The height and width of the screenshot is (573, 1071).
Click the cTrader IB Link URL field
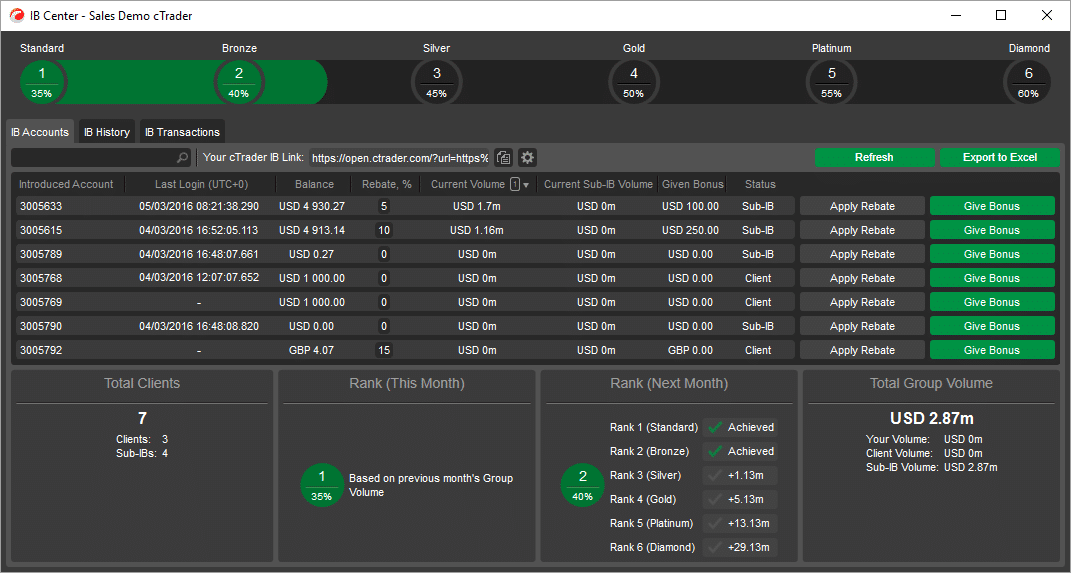(x=399, y=158)
